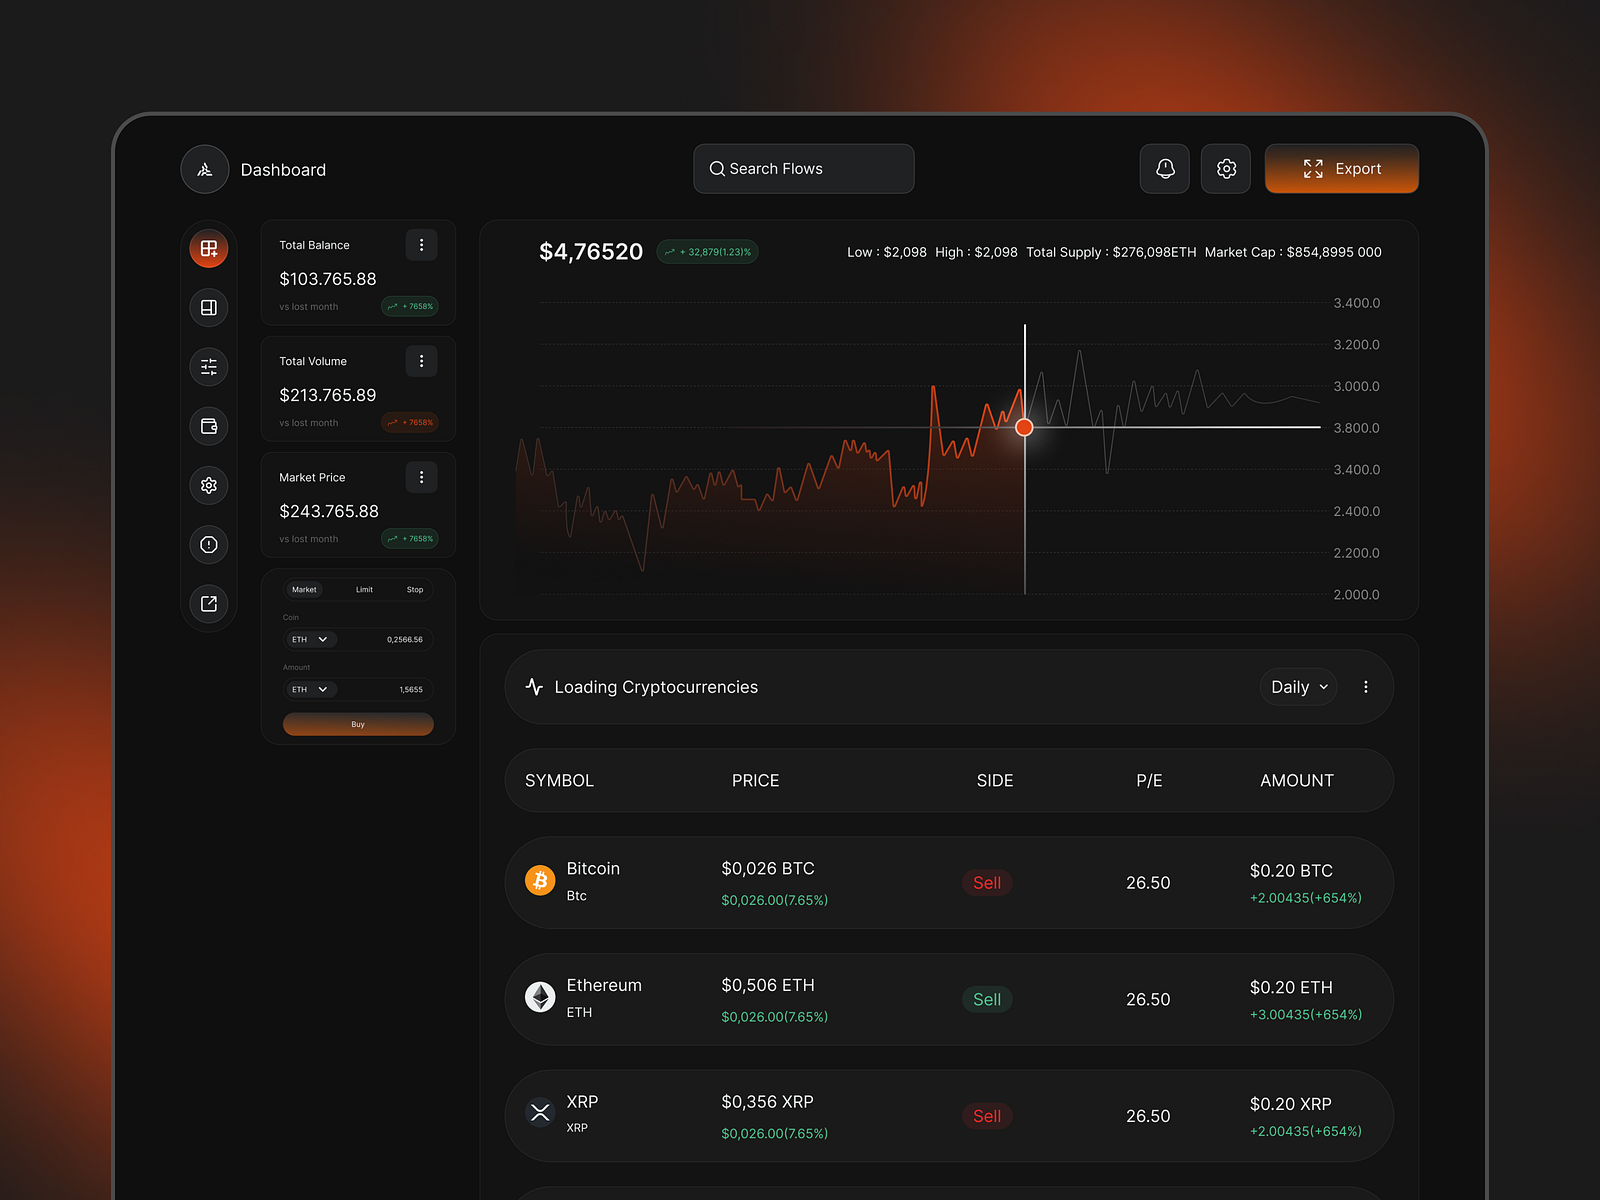Click the Buy button

point(358,724)
